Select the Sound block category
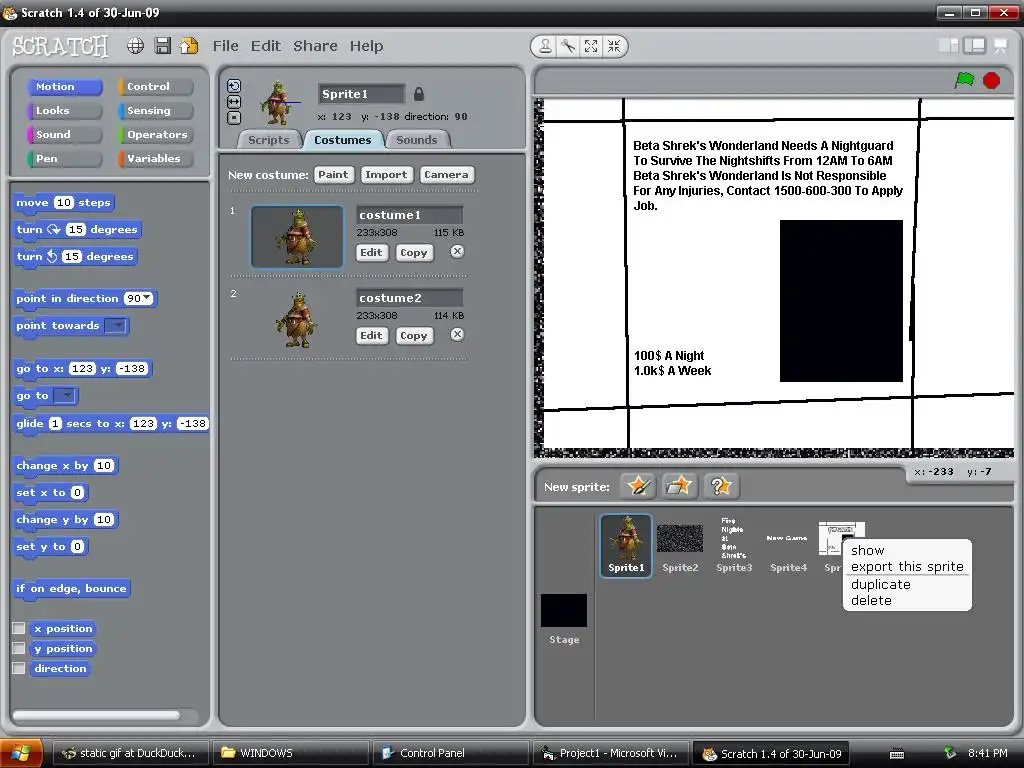Viewport: 1024px width, 768px height. [x=65, y=135]
